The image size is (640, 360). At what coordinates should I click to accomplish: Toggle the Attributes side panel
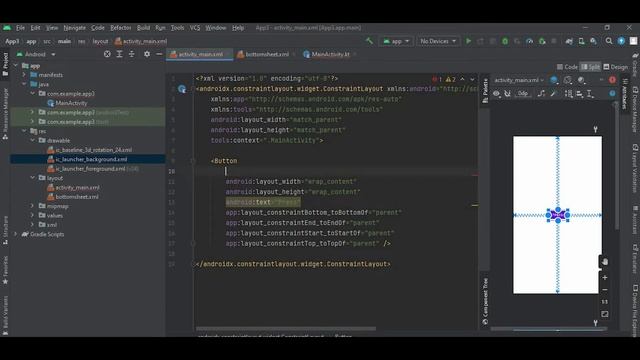tap(624, 94)
